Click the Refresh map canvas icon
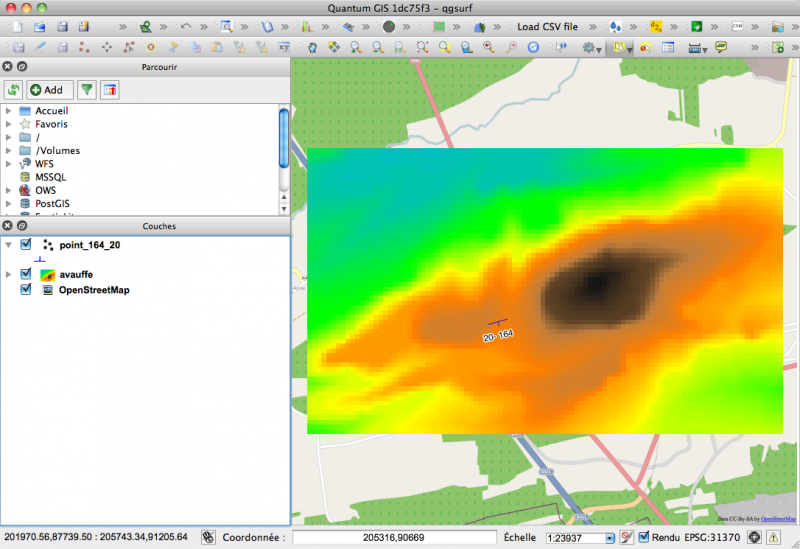This screenshot has width=800, height=549. (533, 47)
